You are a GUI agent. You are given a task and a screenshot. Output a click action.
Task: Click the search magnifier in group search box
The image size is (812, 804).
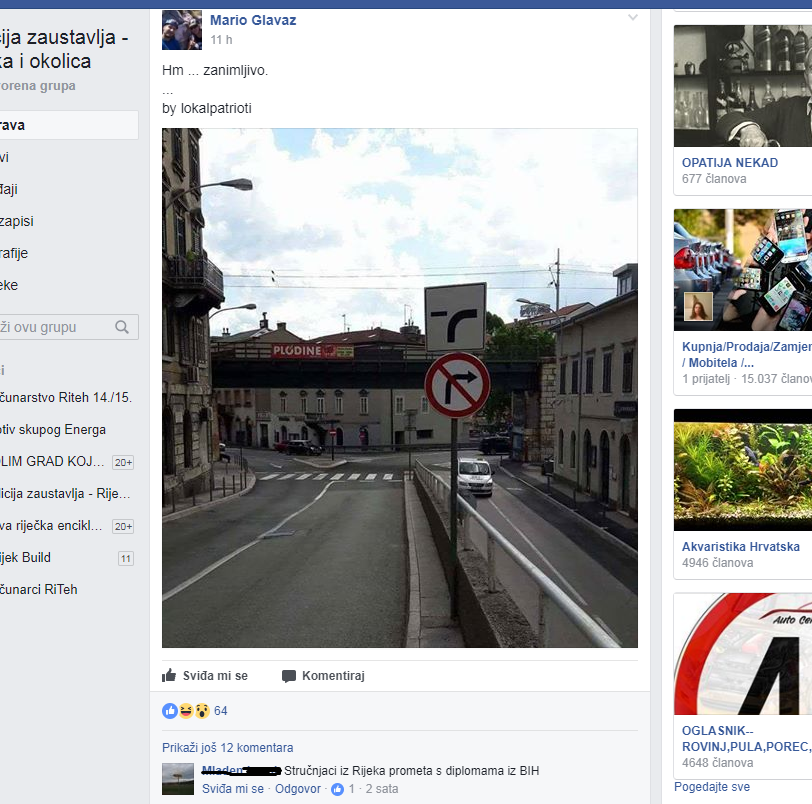pos(122,327)
